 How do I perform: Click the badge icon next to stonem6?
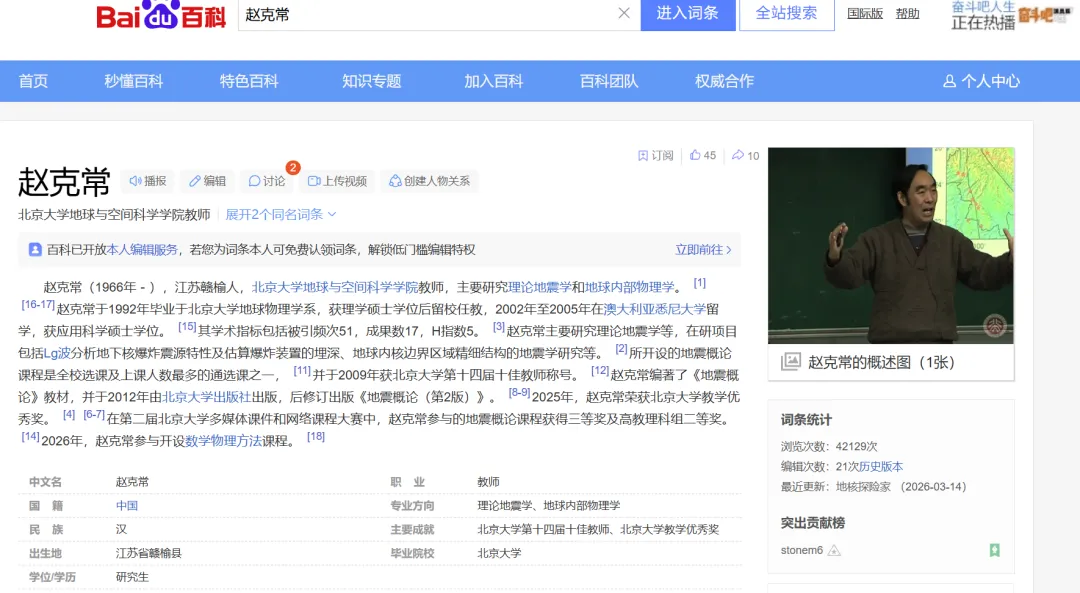click(834, 550)
